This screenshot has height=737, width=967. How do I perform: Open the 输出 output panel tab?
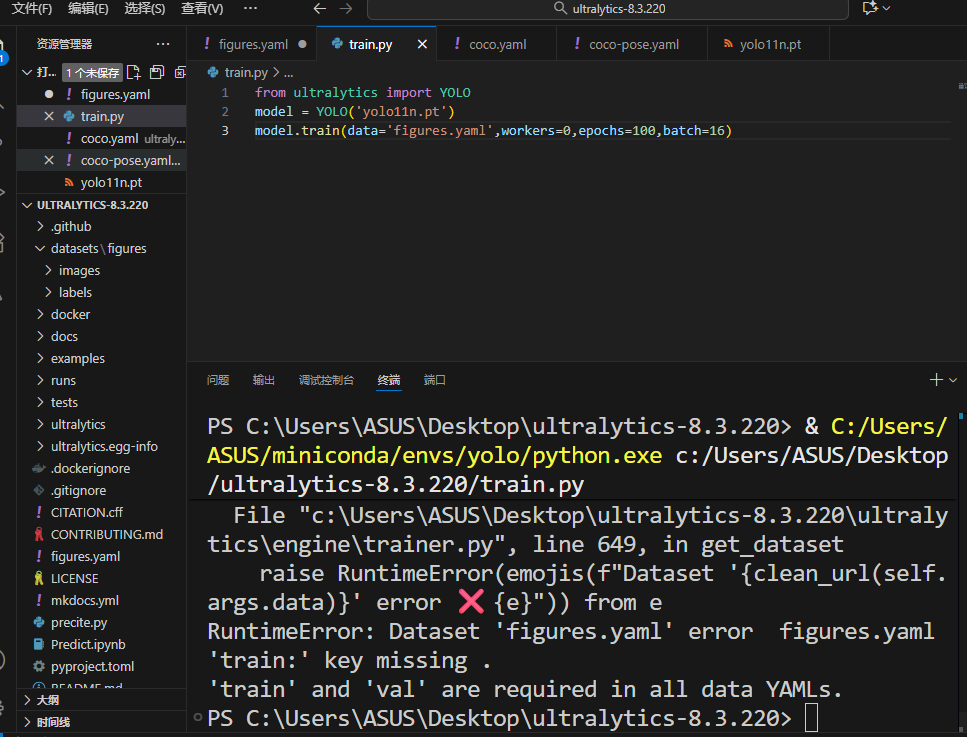coord(263,380)
